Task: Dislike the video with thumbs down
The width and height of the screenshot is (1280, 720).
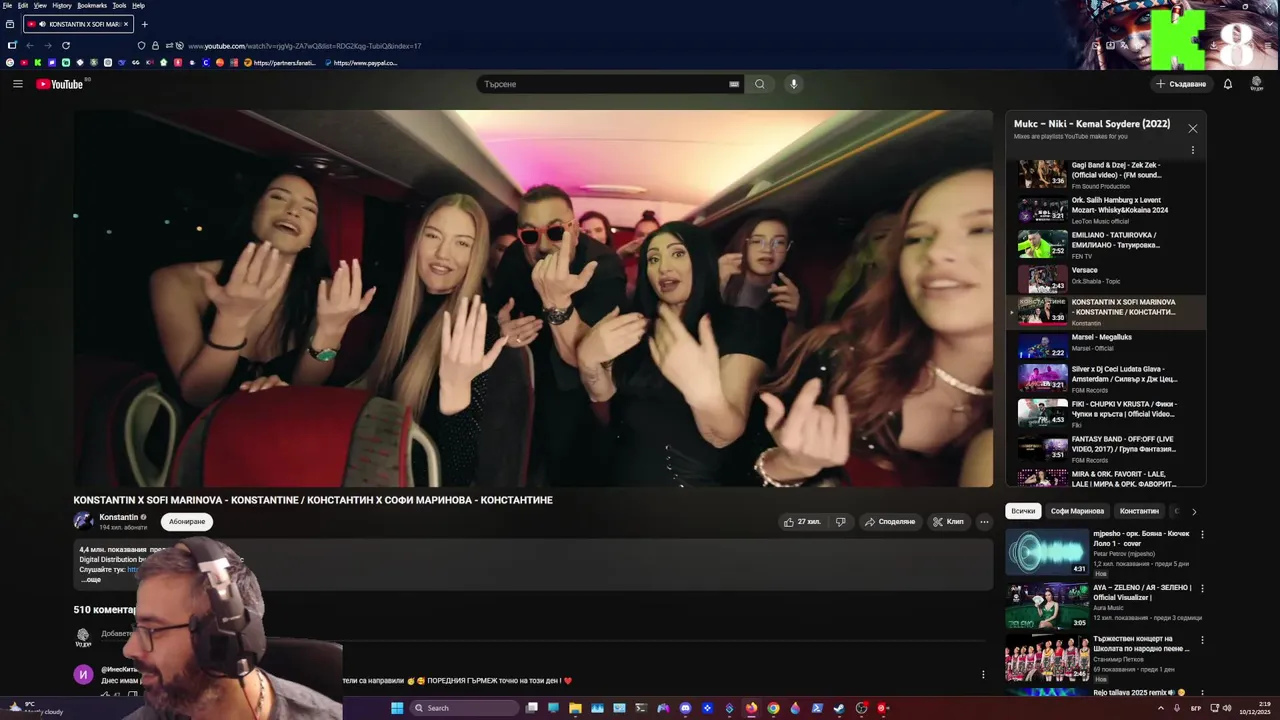Action: click(841, 521)
